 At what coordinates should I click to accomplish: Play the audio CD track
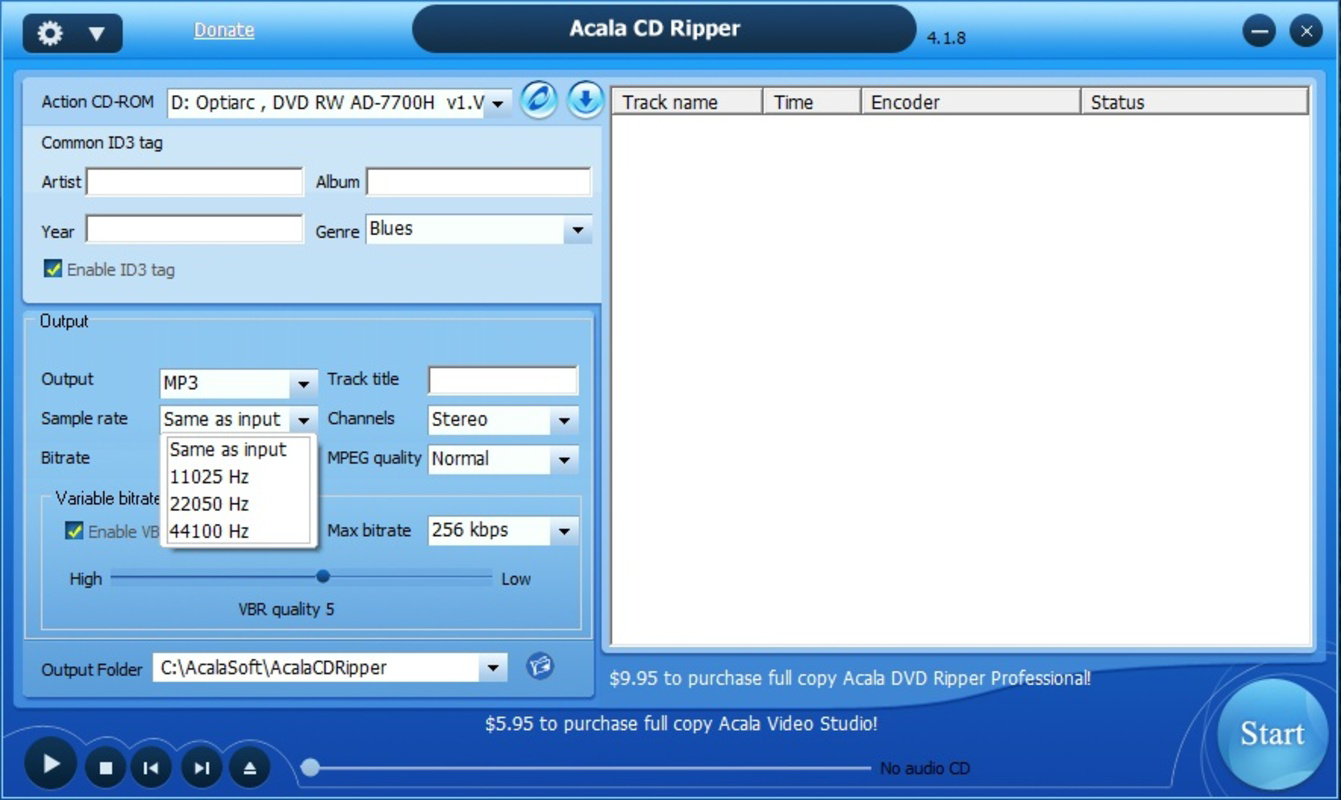click(49, 765)
